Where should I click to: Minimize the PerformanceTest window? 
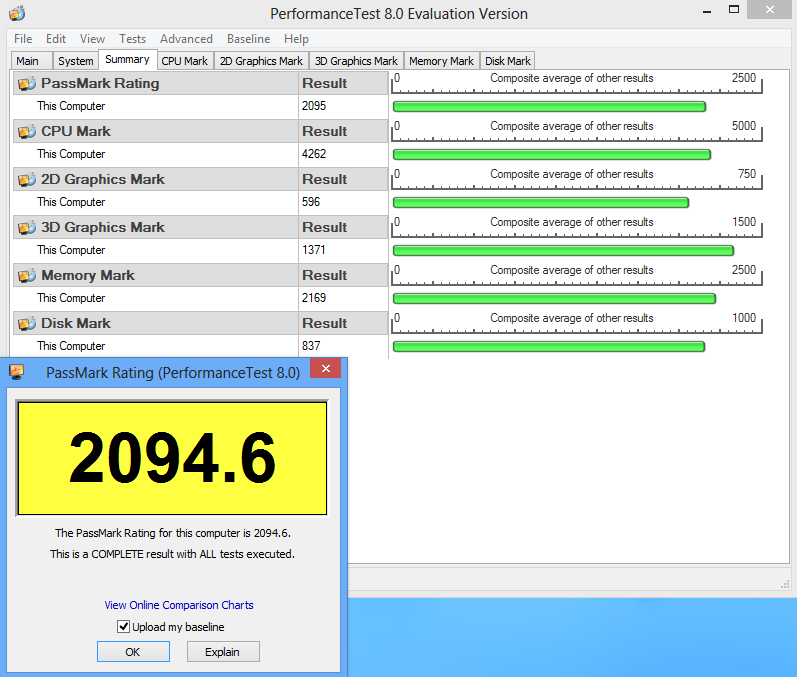[x=707, y=12]
